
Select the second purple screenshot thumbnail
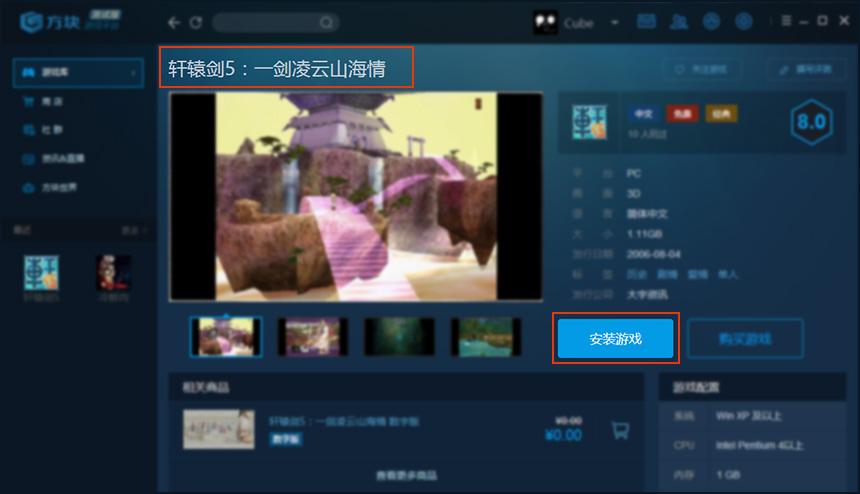pyautogui.click(x=312, y=337)
